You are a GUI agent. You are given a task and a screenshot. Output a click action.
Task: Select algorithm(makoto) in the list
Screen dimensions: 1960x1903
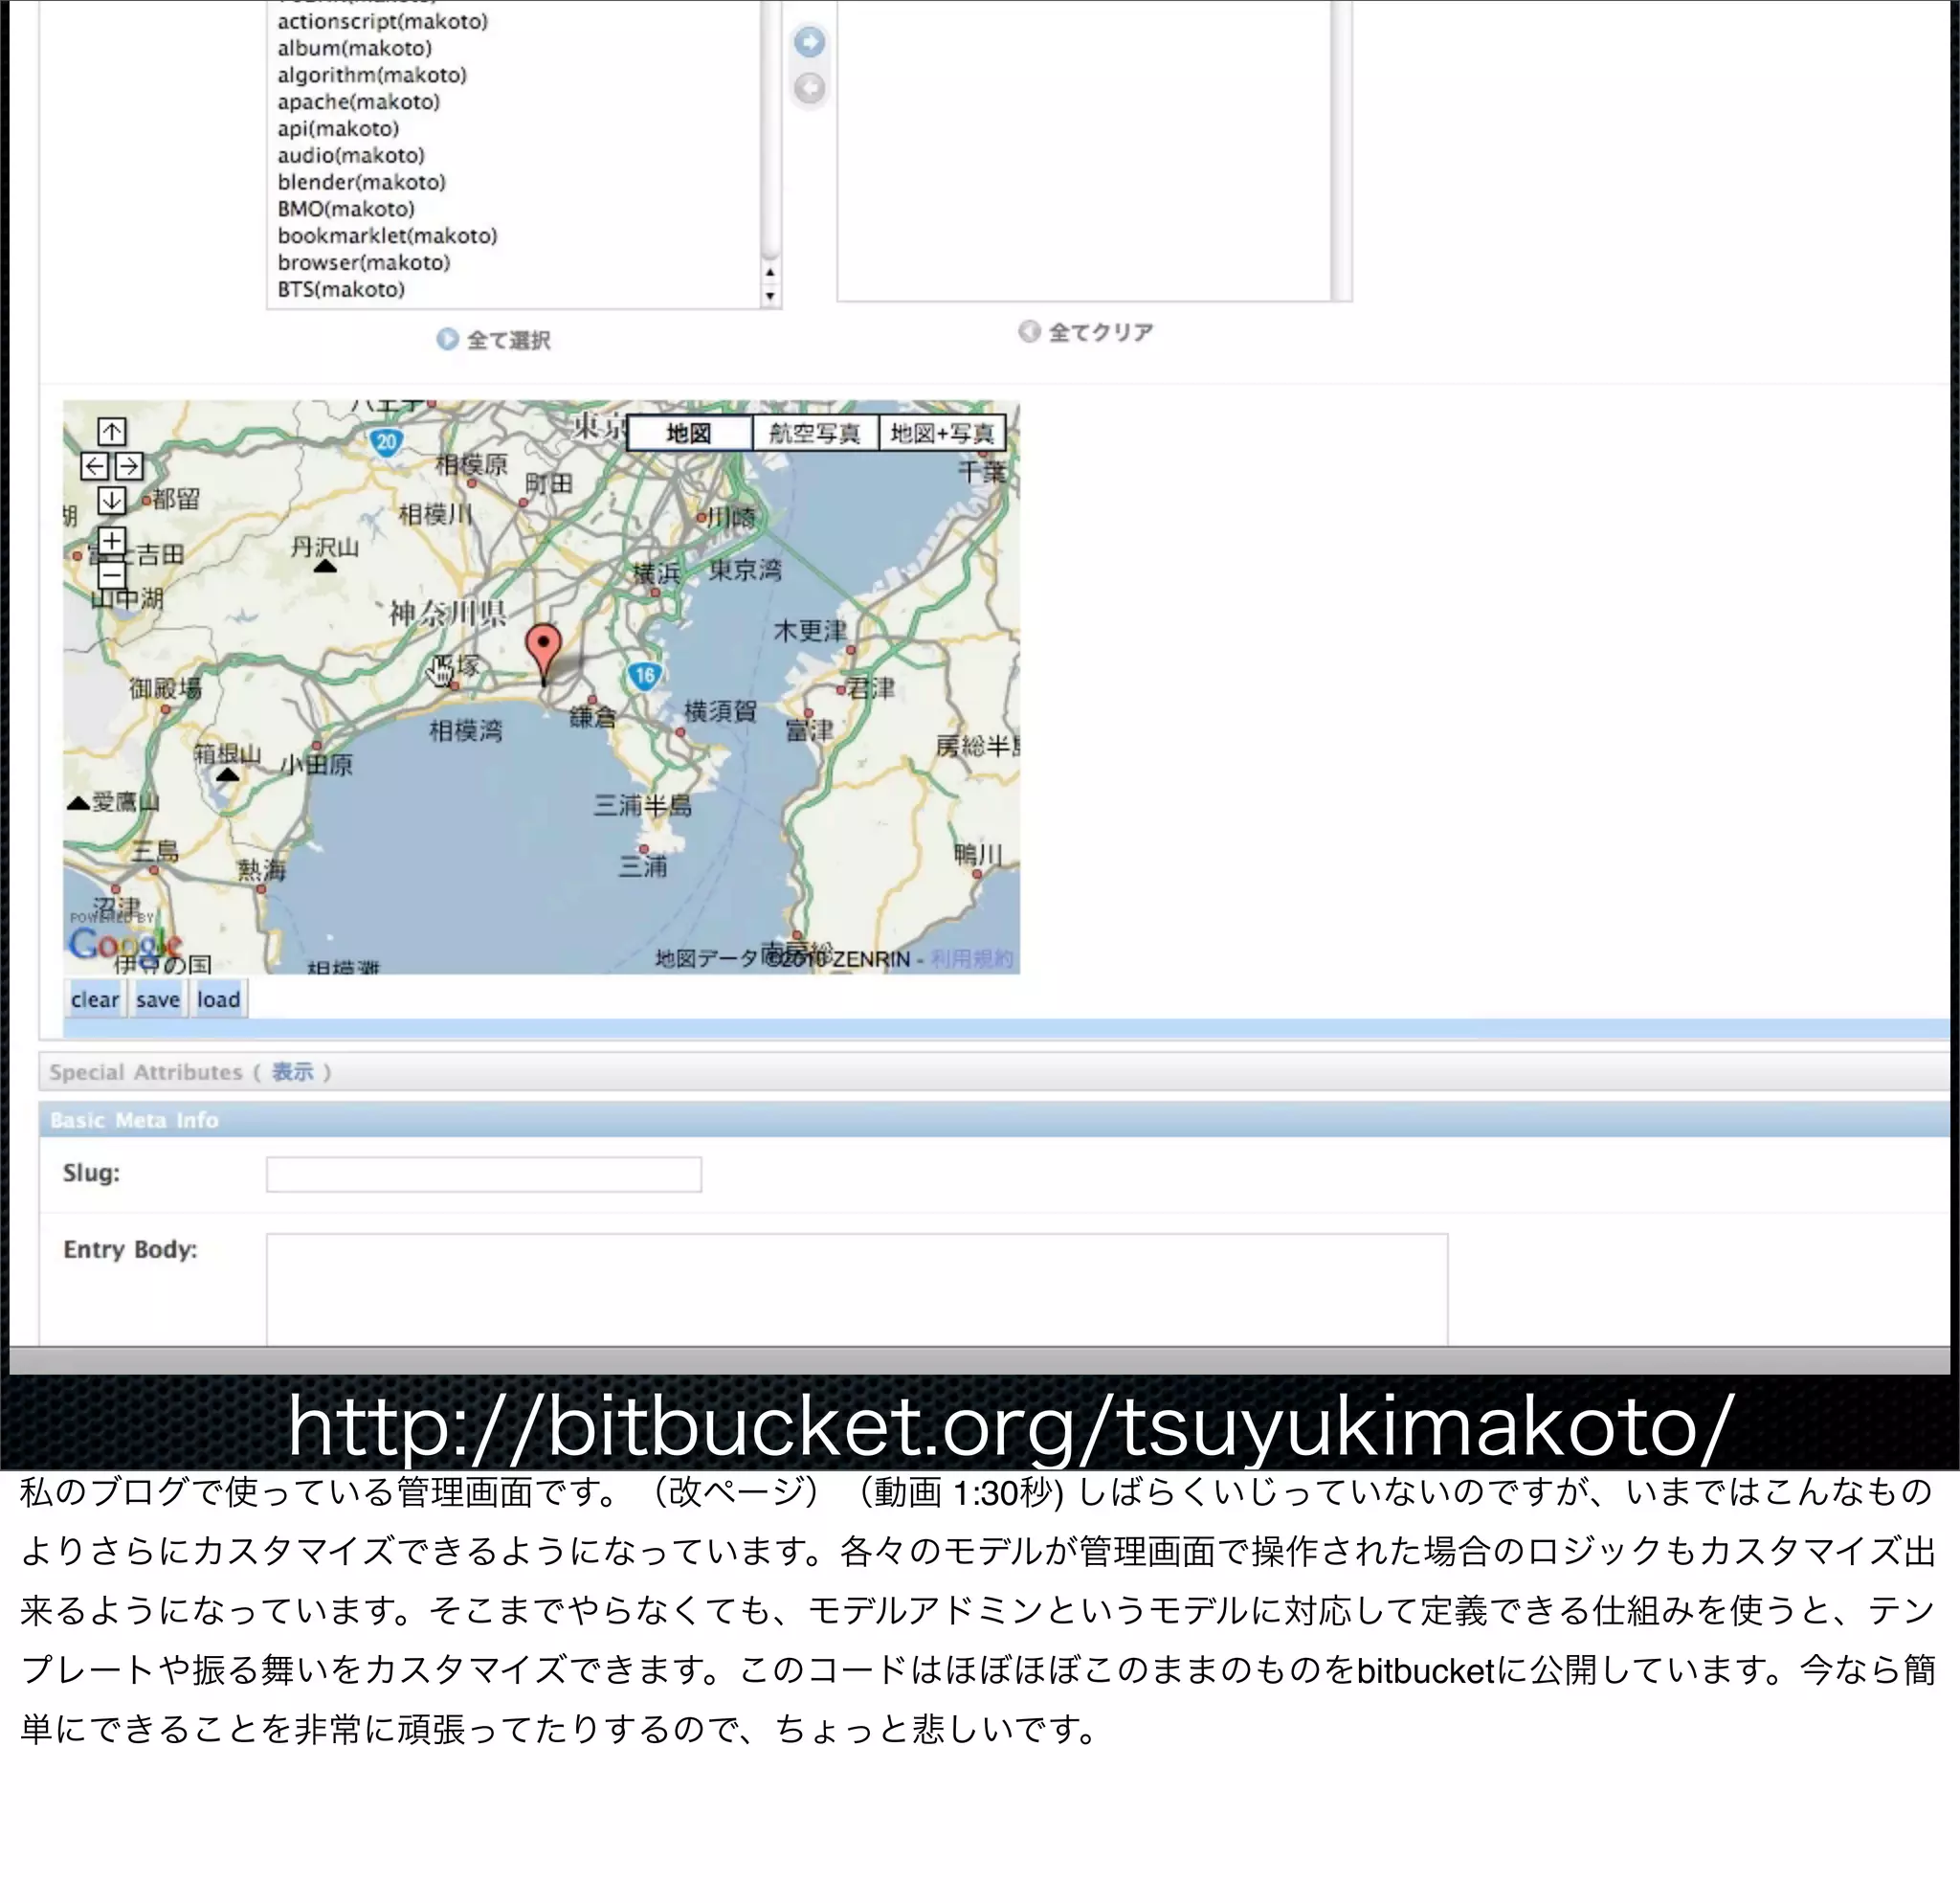pyautogui.click(x=372, y=75)
